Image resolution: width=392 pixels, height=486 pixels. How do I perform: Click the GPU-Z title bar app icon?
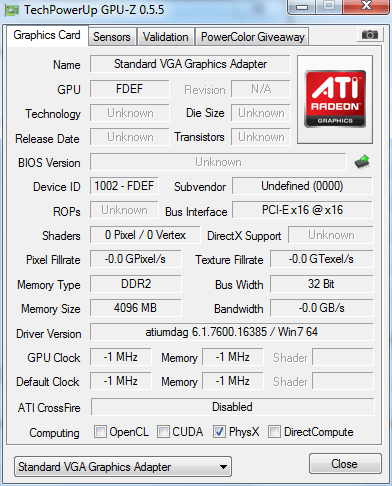coord(11,10)
